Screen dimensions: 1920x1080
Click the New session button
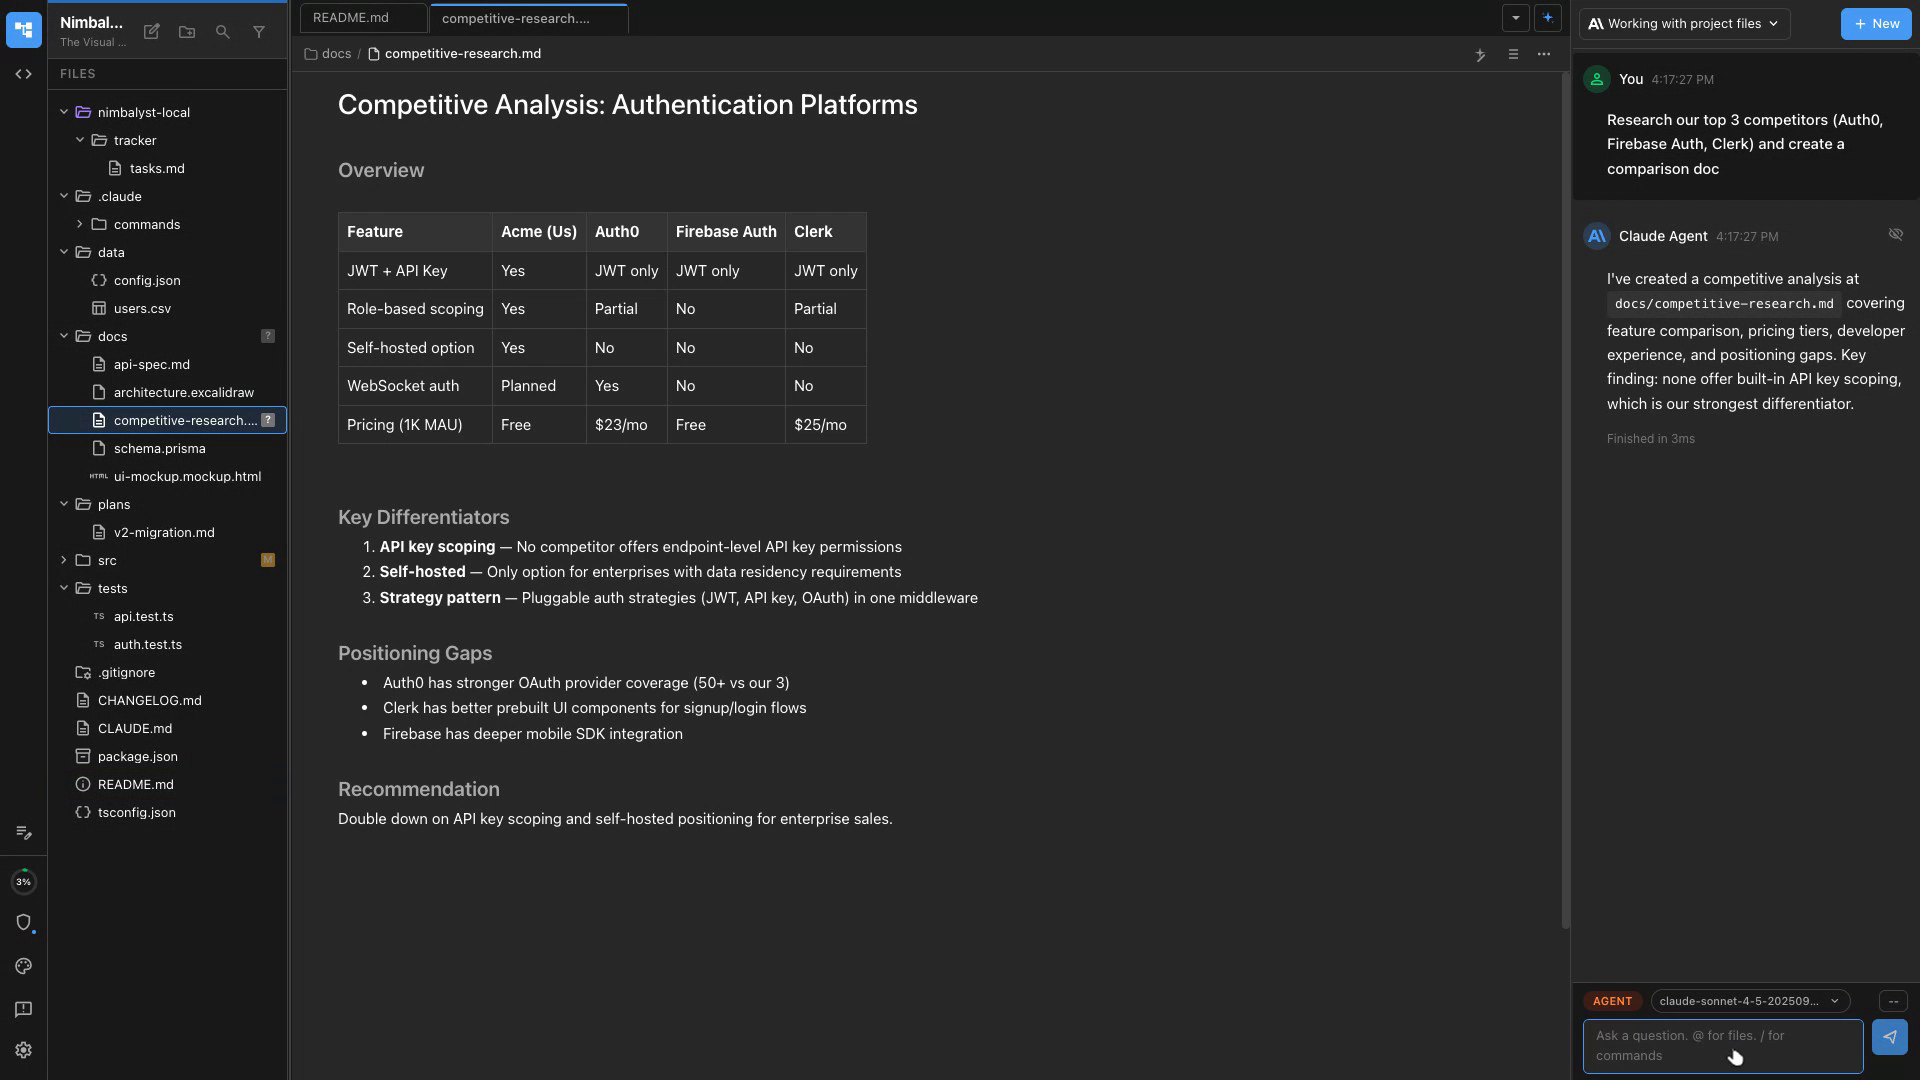1876,24
